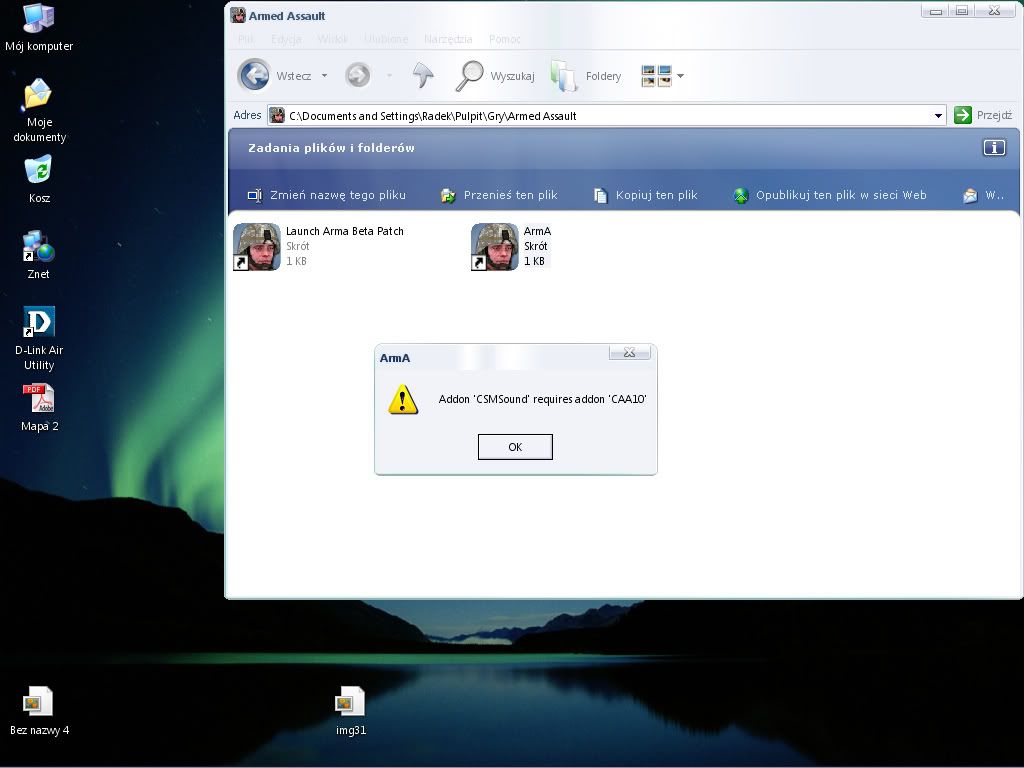Viewport: 1024px width, 768px height.
Task: Expand the address bar dropdown
Action: (x=938, y=116)
